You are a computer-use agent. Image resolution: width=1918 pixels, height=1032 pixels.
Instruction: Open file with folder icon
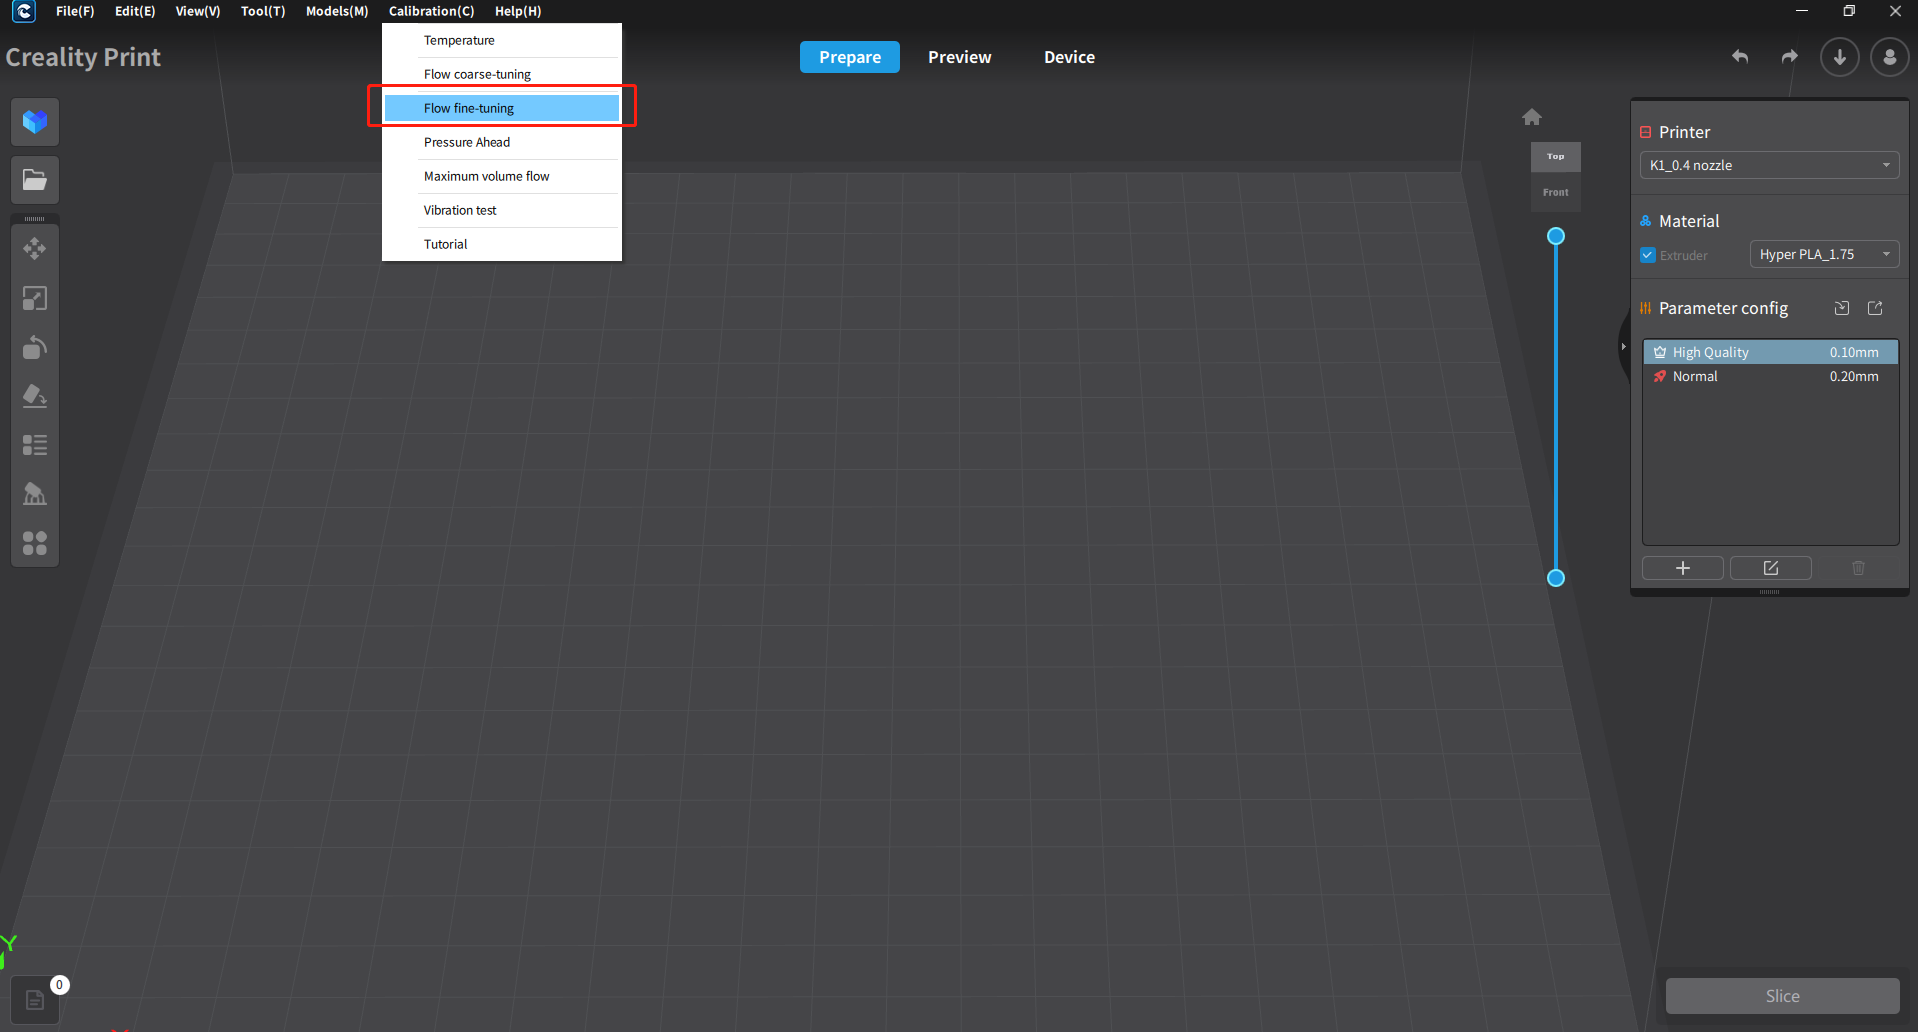35,180
